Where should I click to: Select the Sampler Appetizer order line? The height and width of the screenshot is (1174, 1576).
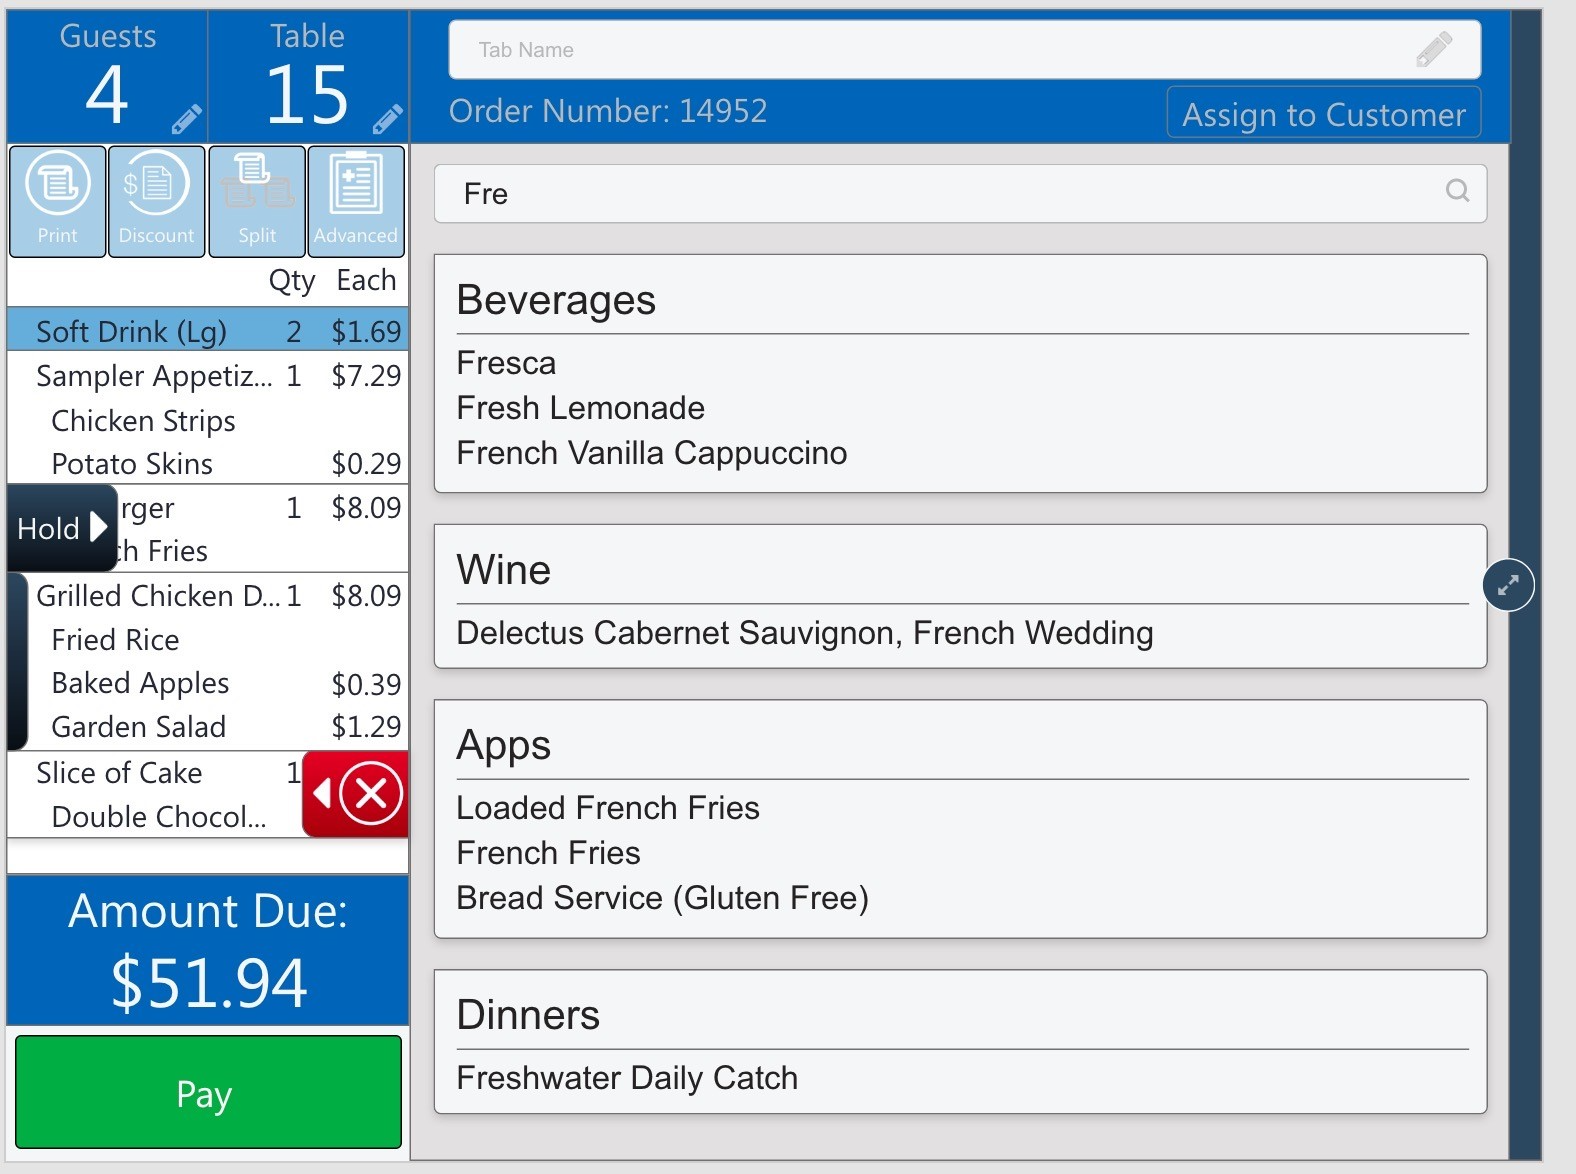[208, 376]
